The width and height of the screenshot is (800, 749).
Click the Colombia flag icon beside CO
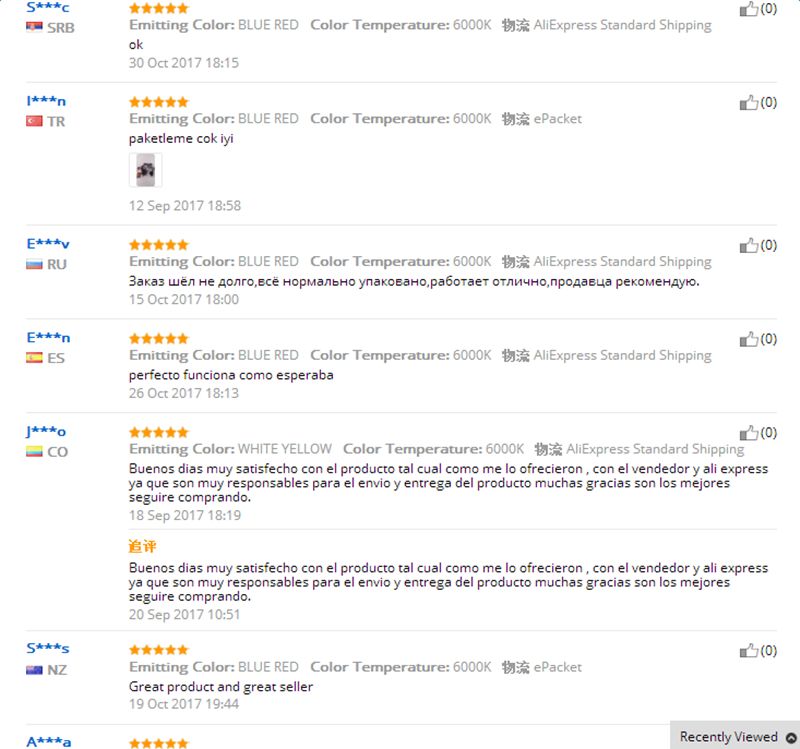coord(34,452)
